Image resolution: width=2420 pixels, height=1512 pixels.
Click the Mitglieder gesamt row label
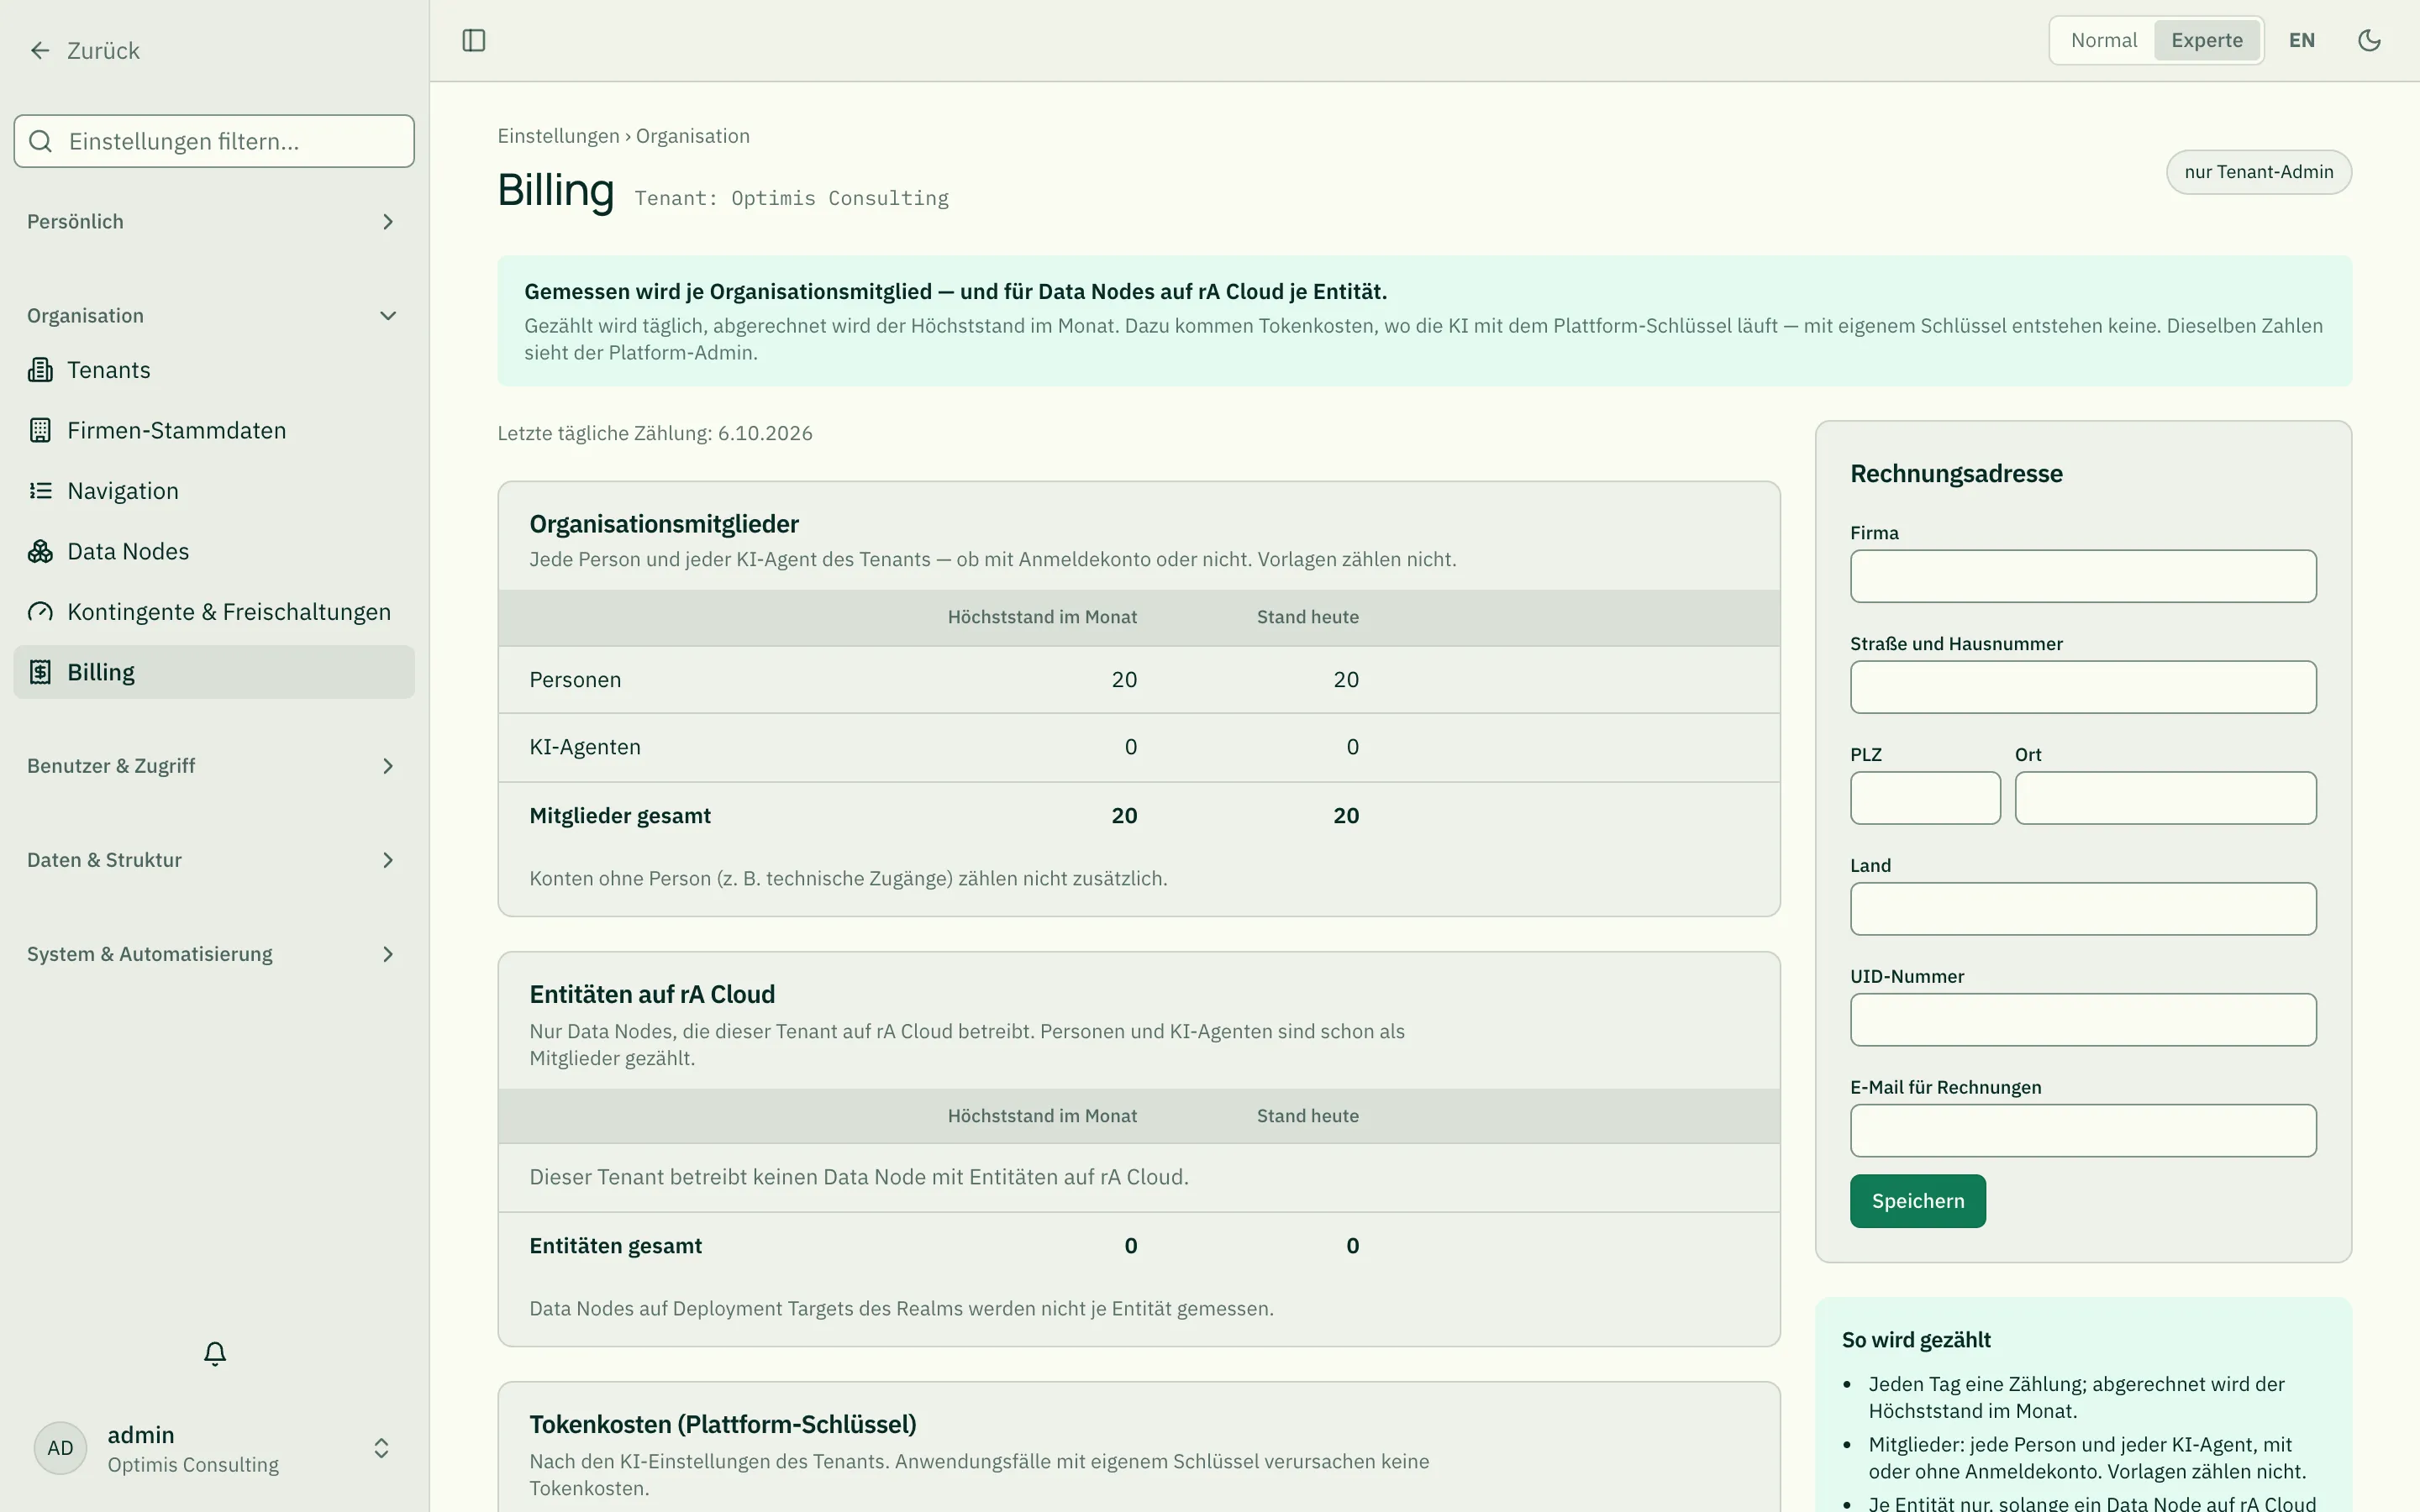pyautogui.click(x=620, y=816)
